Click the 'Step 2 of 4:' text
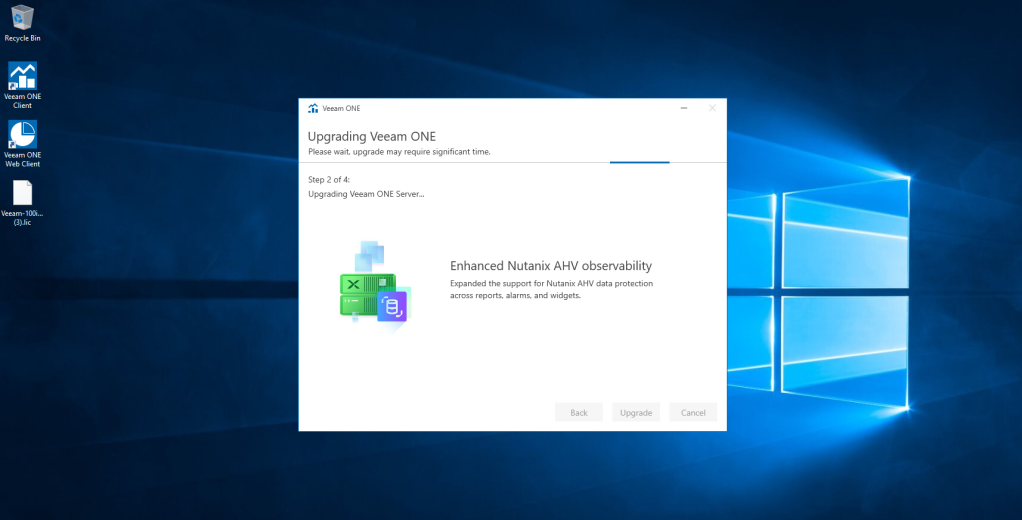Screen dimensions: 1022x520 pyautogui.click(x=329, y=179)
